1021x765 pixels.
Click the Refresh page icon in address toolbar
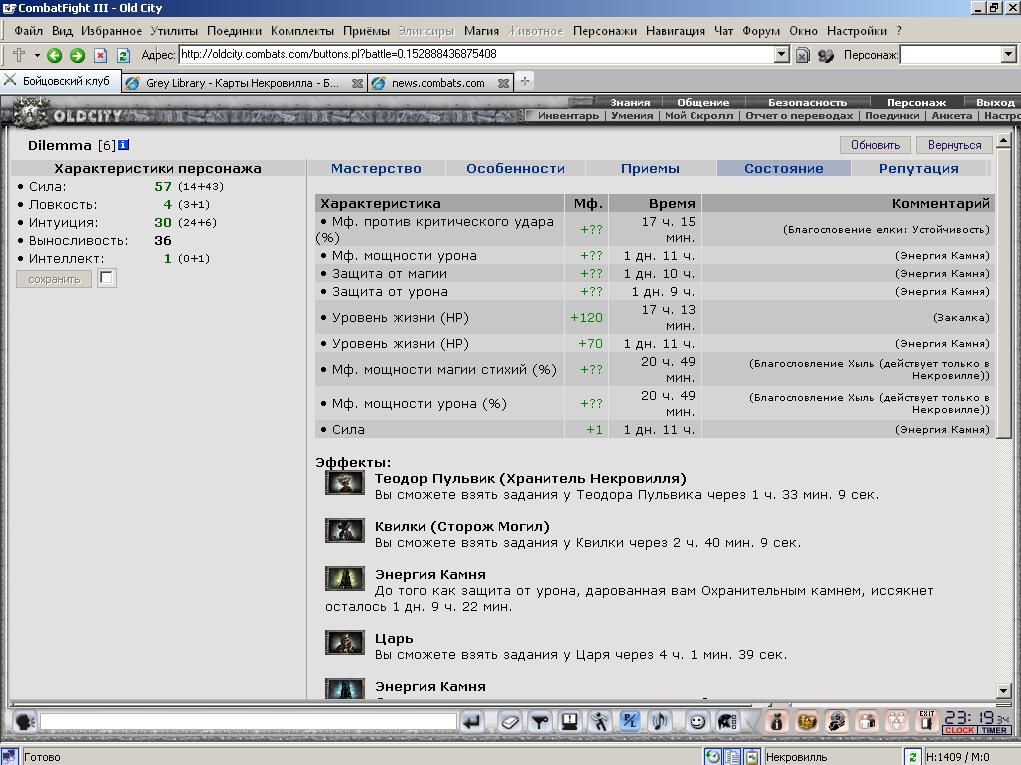[x=123, y=55]
